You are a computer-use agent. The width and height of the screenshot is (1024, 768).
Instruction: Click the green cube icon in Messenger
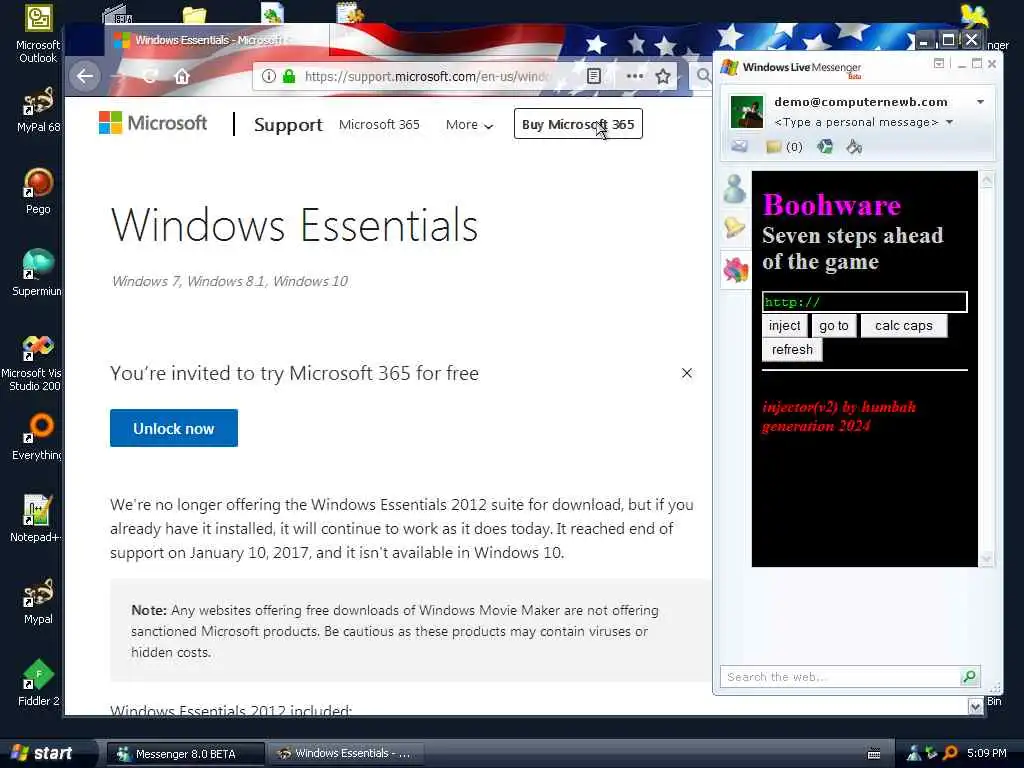(x=825, y=146)
